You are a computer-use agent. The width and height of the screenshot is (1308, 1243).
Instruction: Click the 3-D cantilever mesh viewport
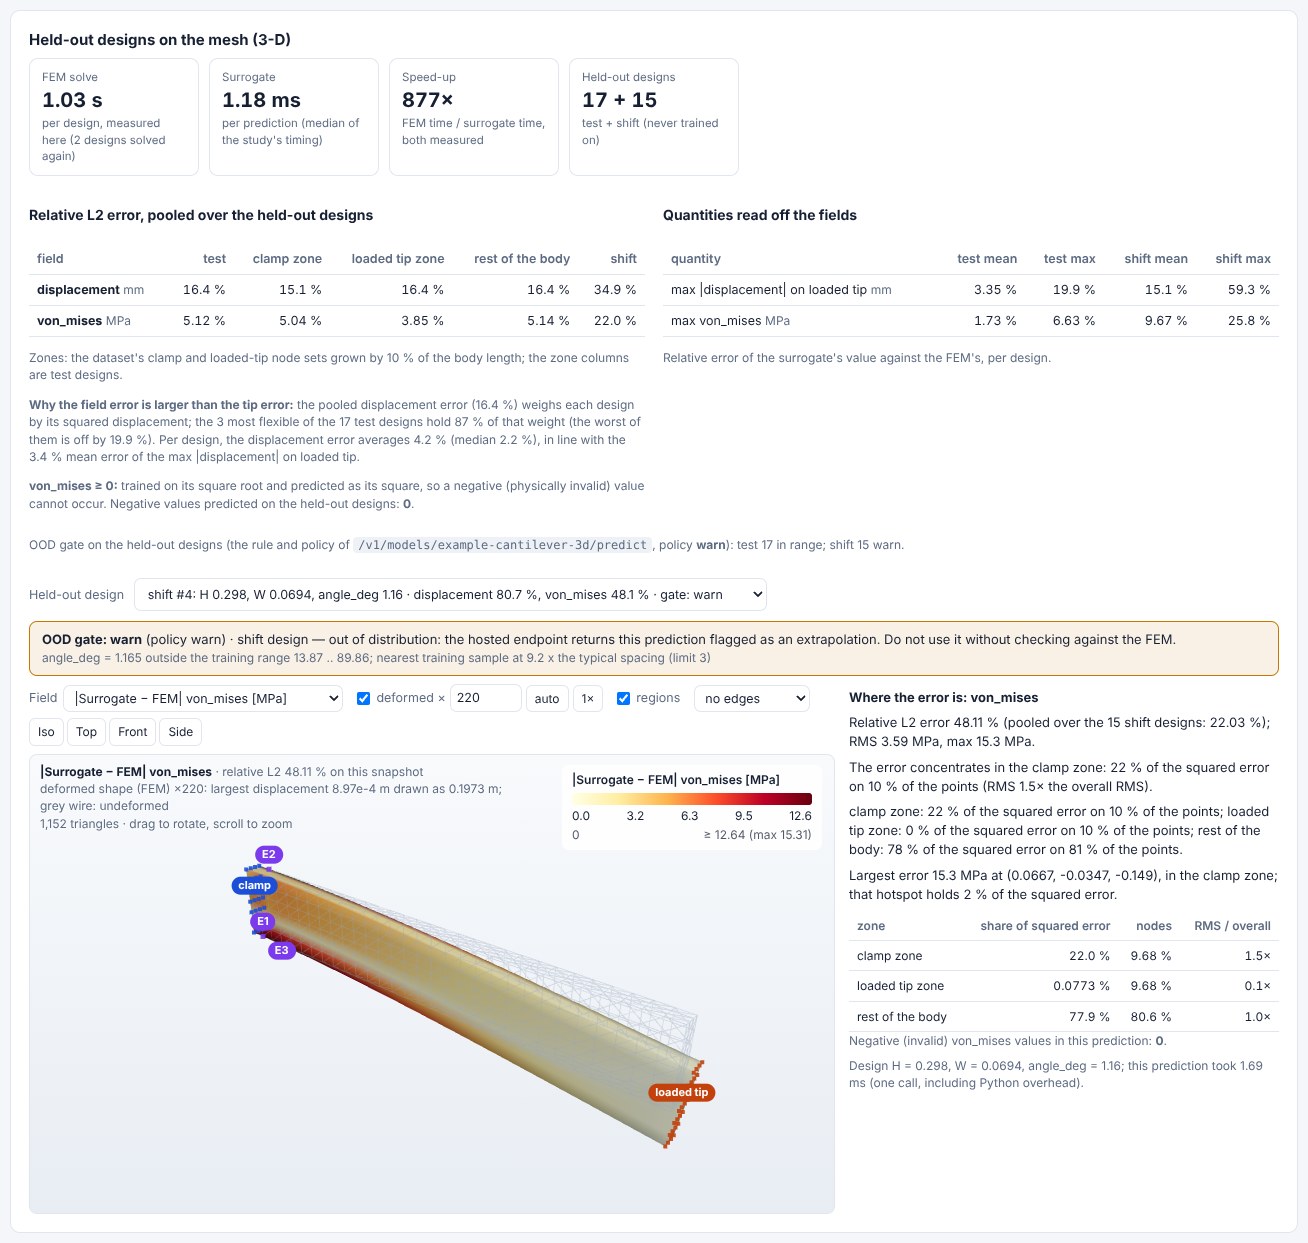click(x=432, y=984)
